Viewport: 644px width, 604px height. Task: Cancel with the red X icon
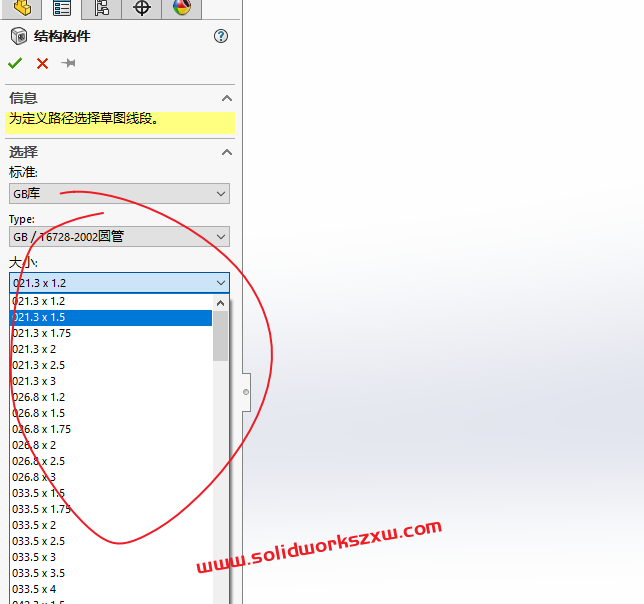pyautogui.click(x=42, y=63)
